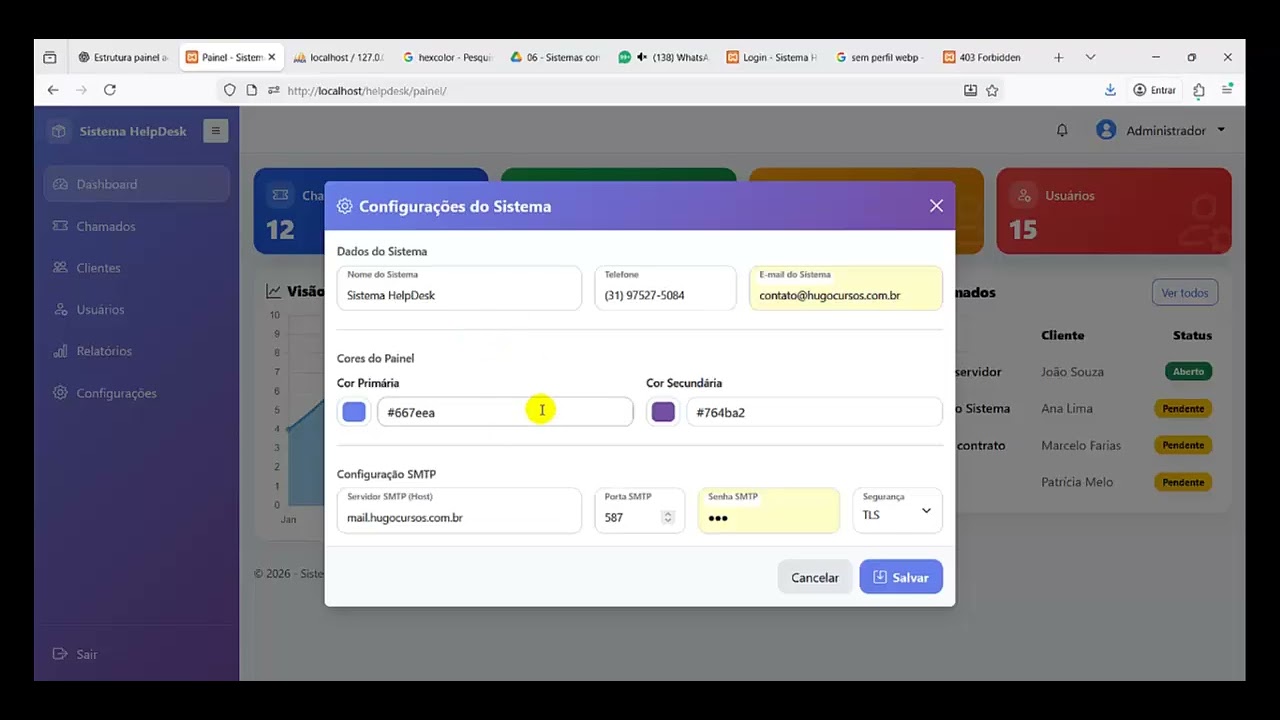
Task: Open the browser downloads icon
Action: 1110,90
